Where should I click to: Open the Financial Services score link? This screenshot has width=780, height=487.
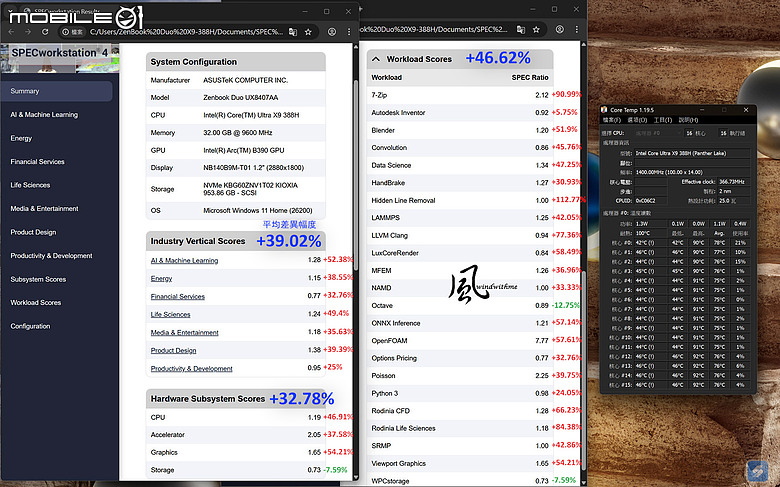point(178,296)
